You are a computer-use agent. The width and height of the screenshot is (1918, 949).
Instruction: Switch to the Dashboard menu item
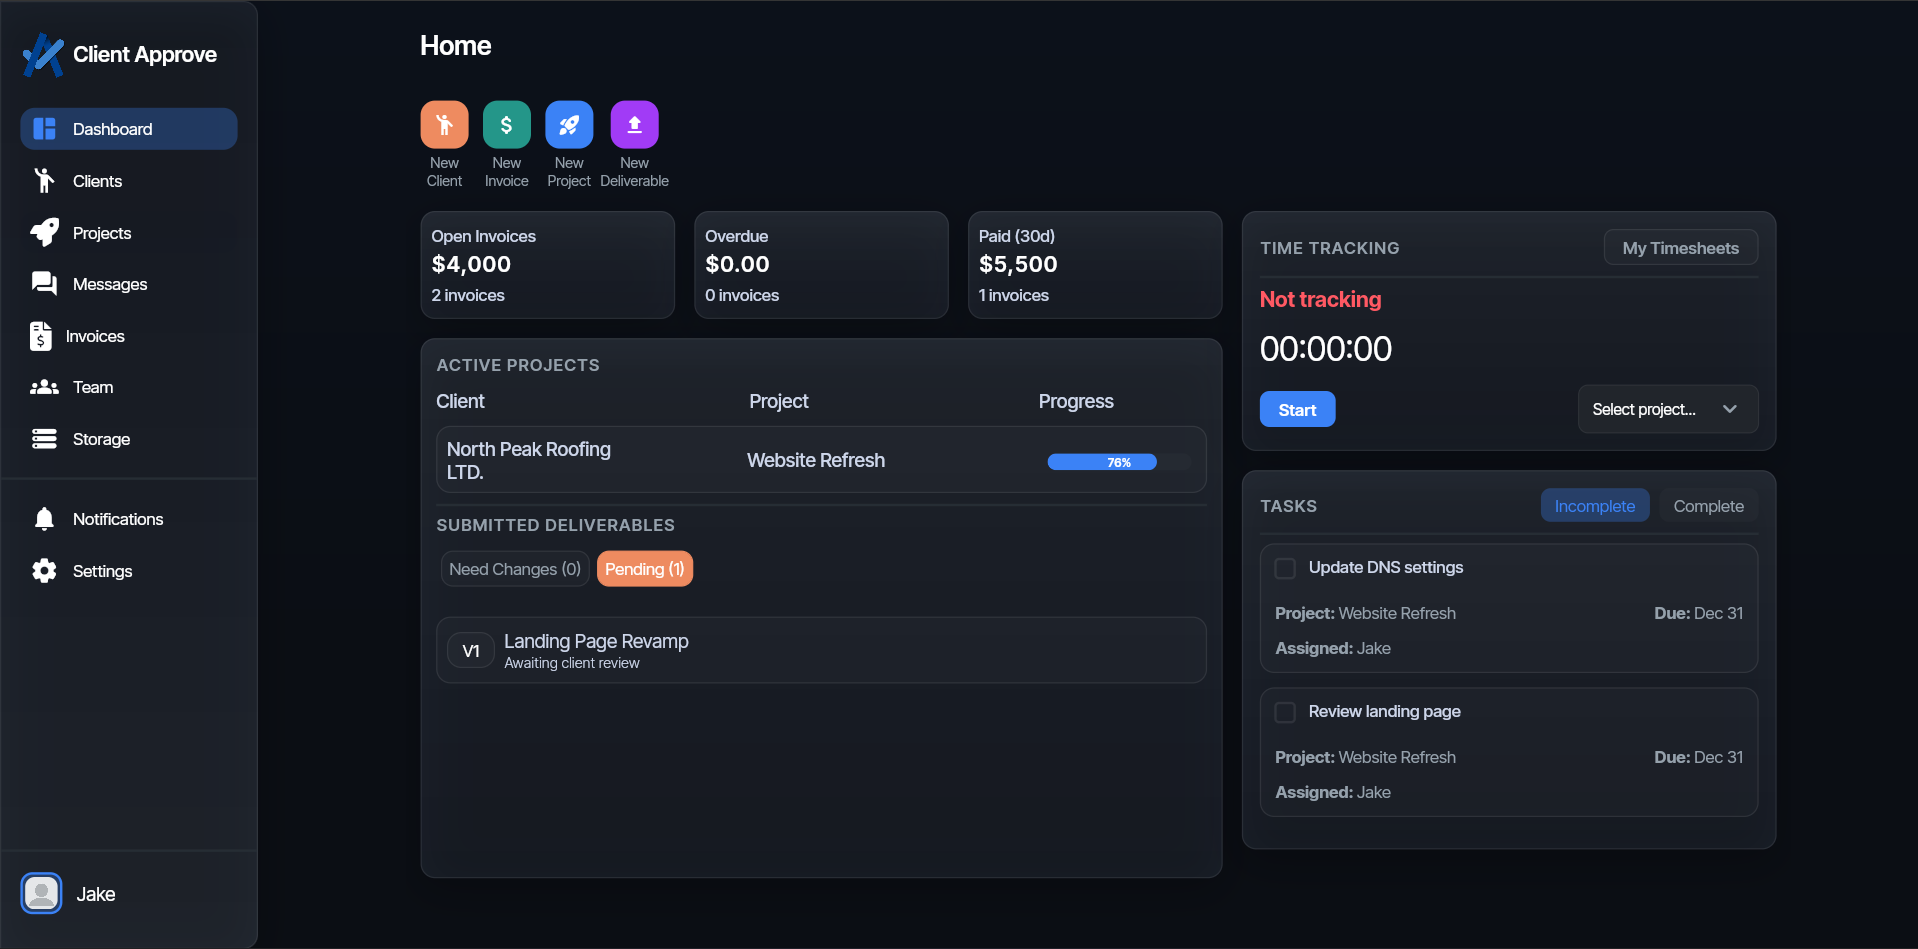(112, 129)
